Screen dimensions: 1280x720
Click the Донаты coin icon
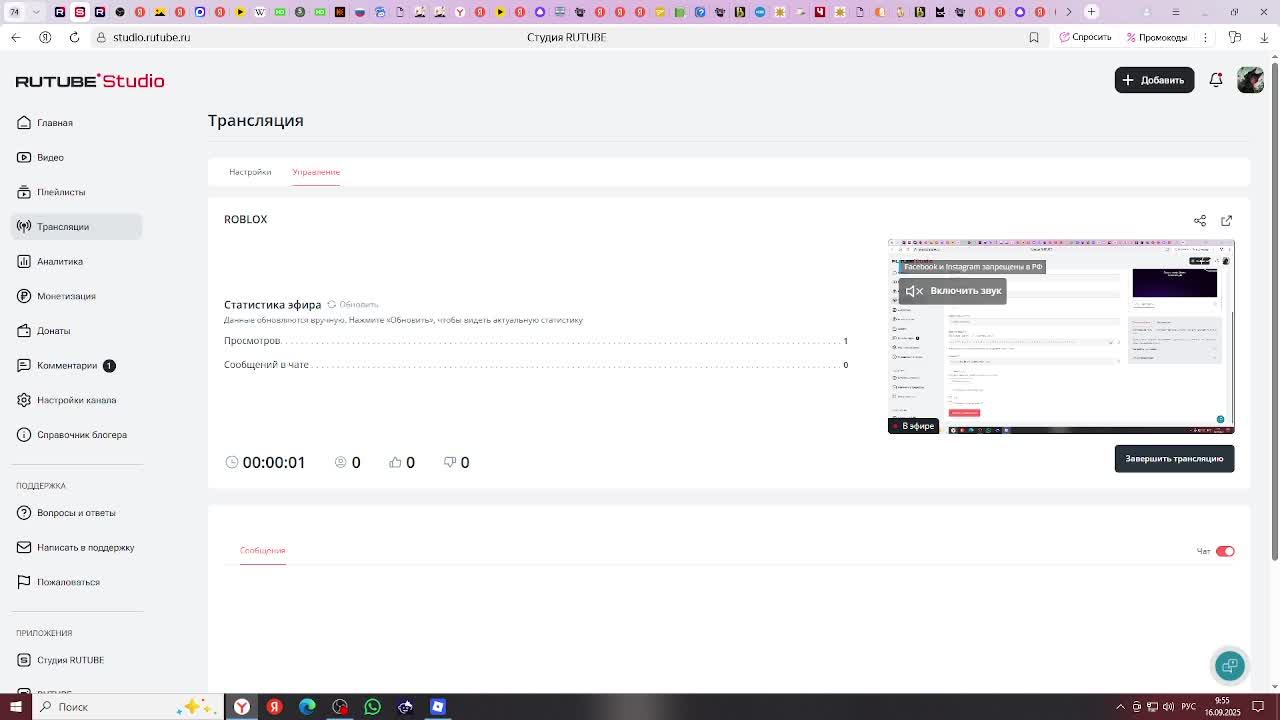24,331
